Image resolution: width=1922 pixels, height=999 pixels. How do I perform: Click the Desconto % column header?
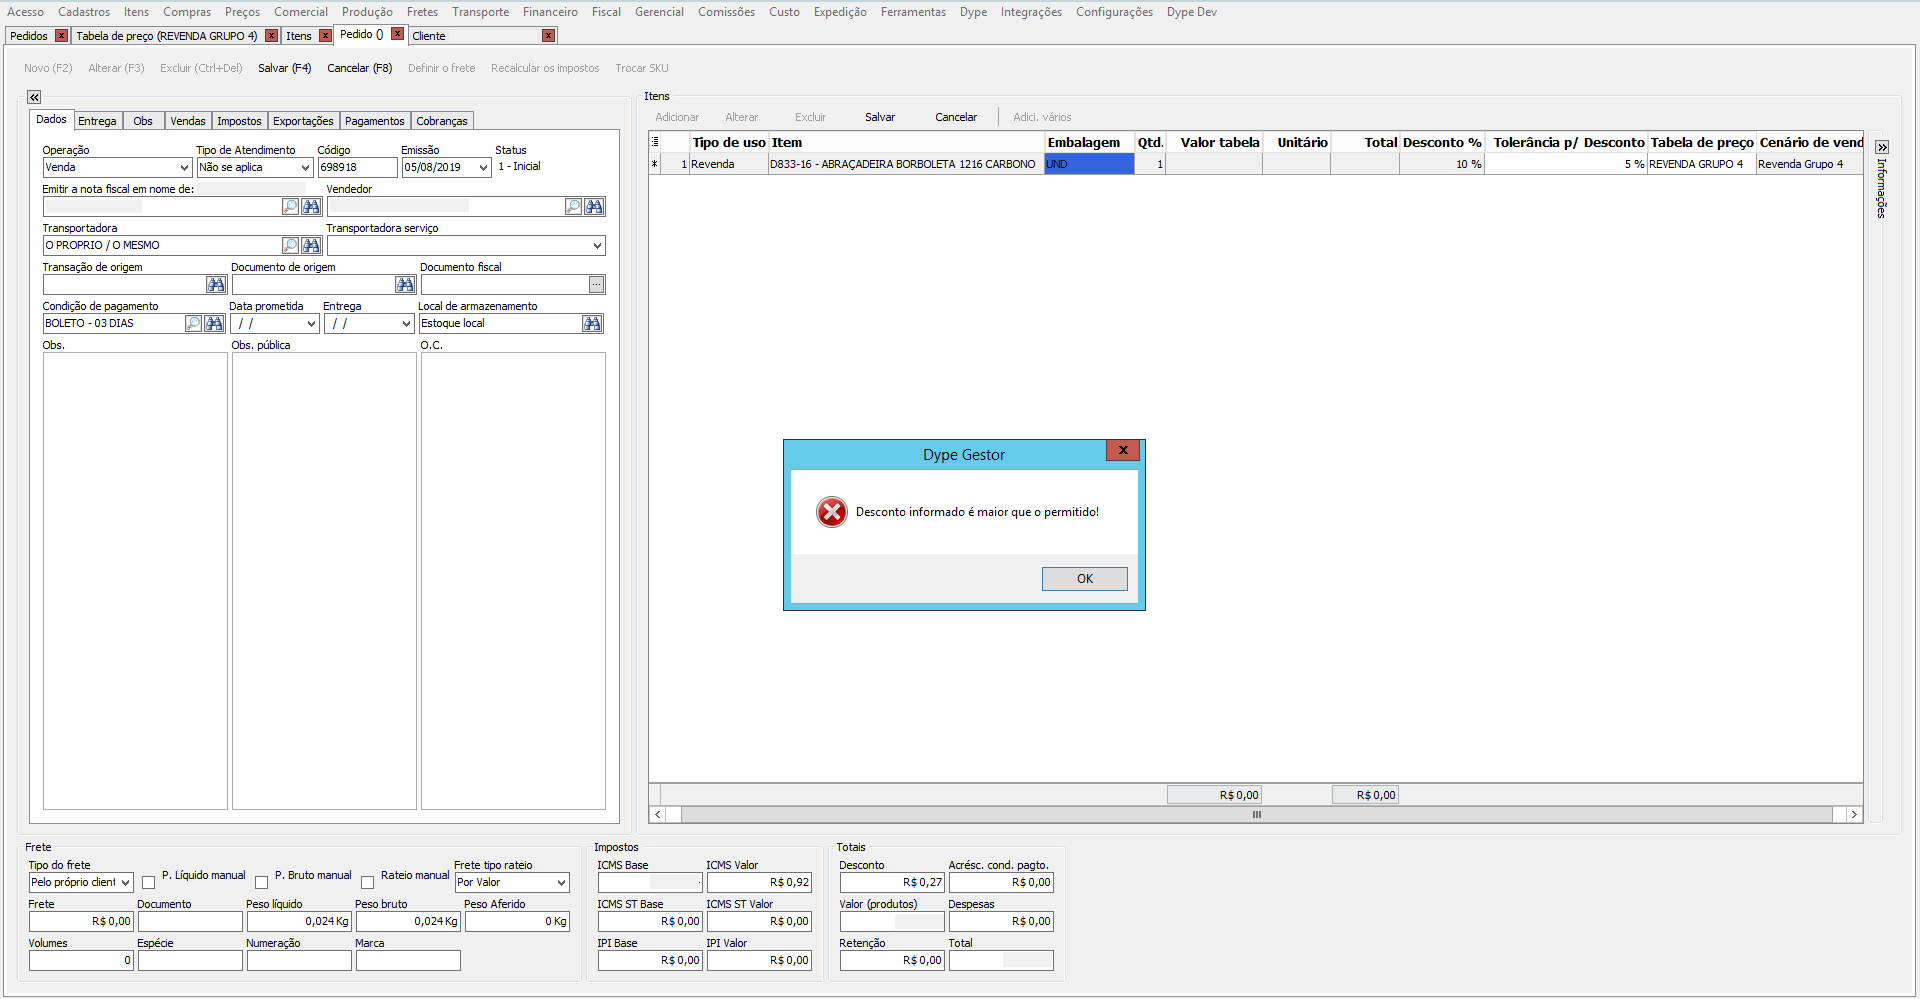(x=1441, y=143)
